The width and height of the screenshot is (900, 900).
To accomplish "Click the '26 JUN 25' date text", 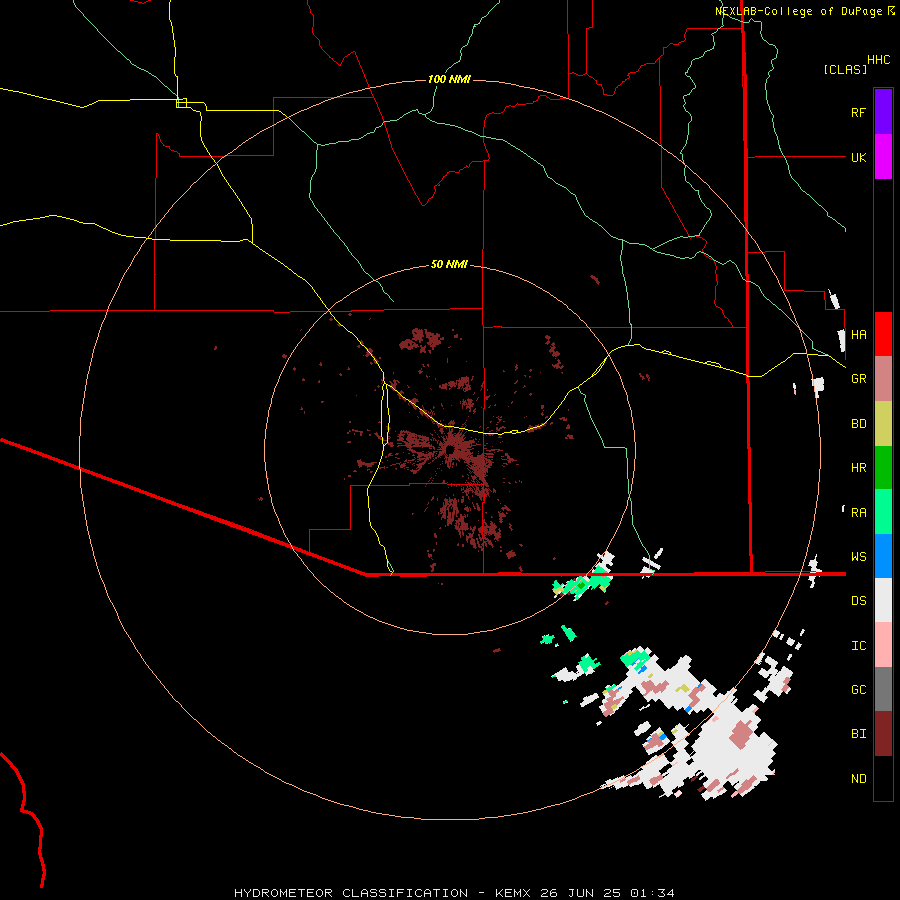I will click(x=581, y=893).
